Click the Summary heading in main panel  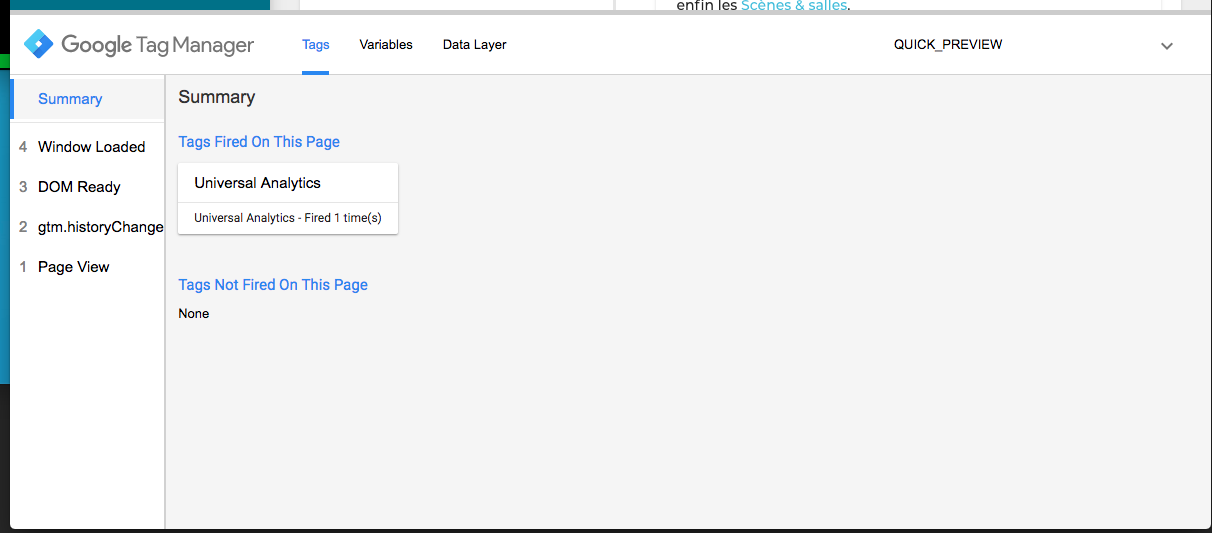pyautogui.click(x=216, y=97)
